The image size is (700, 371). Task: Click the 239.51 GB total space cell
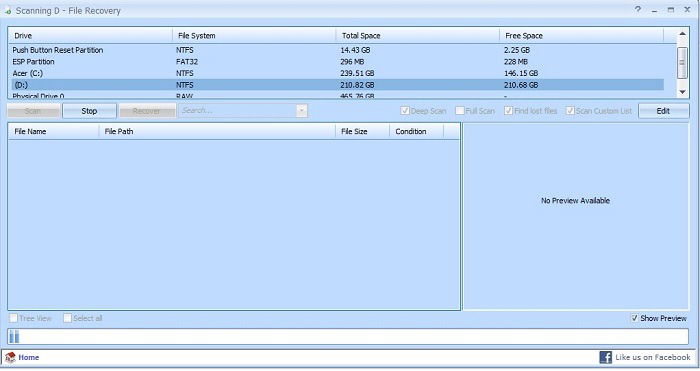pos(357,73)
